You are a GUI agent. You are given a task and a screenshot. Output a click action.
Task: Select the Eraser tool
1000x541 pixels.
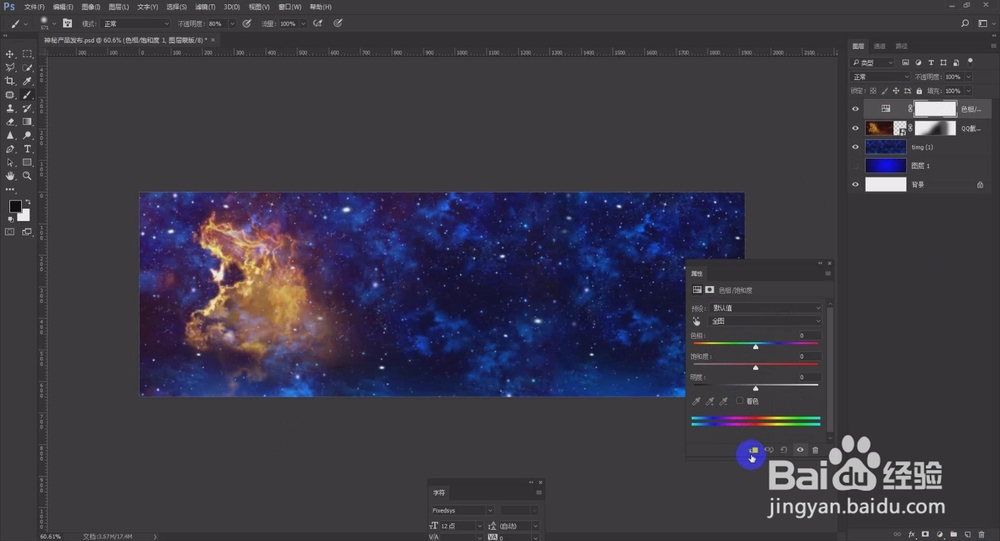[x=10, y=122]
